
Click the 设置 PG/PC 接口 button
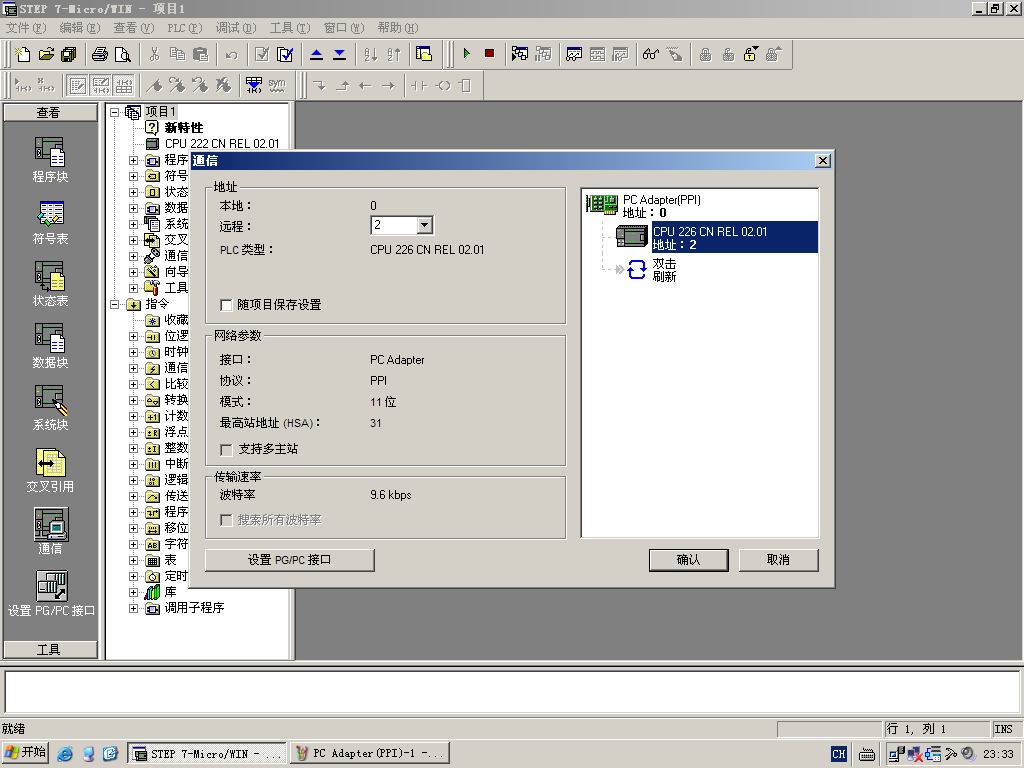289,560
